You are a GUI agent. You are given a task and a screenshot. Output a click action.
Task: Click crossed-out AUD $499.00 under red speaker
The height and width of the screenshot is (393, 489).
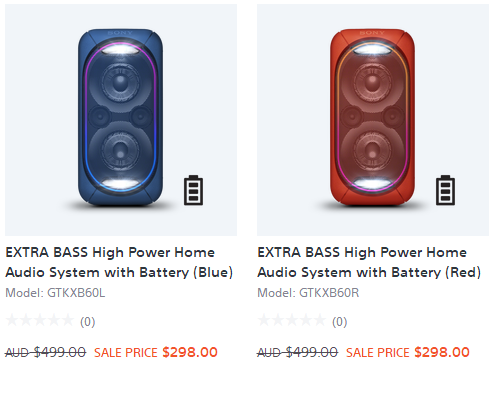(x=298, y=352)
